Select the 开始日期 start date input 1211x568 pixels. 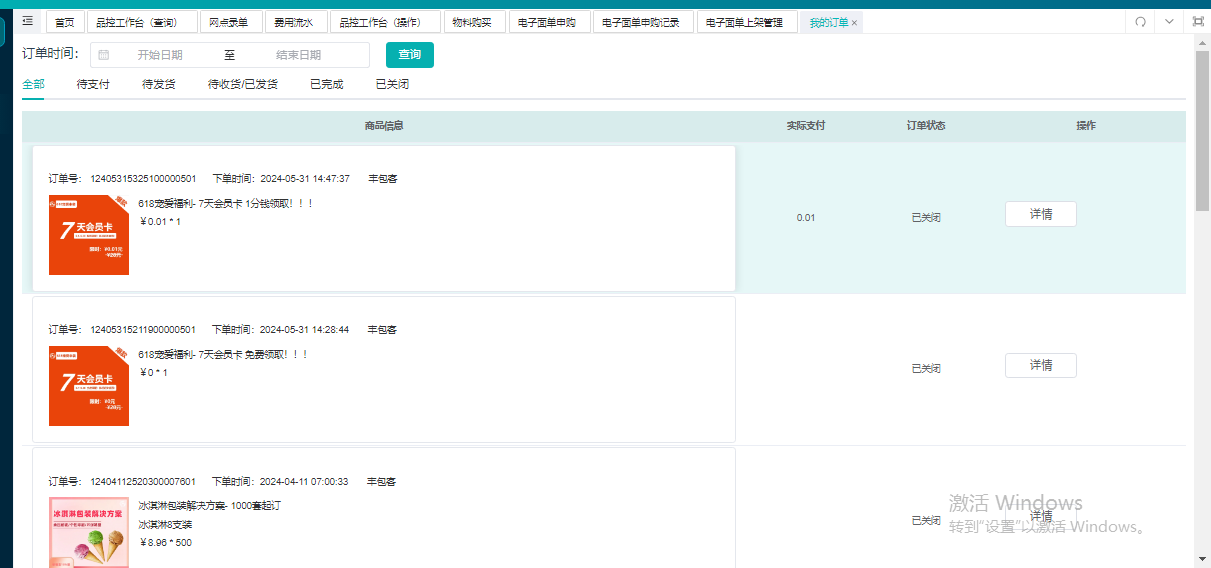coord(160,55)
